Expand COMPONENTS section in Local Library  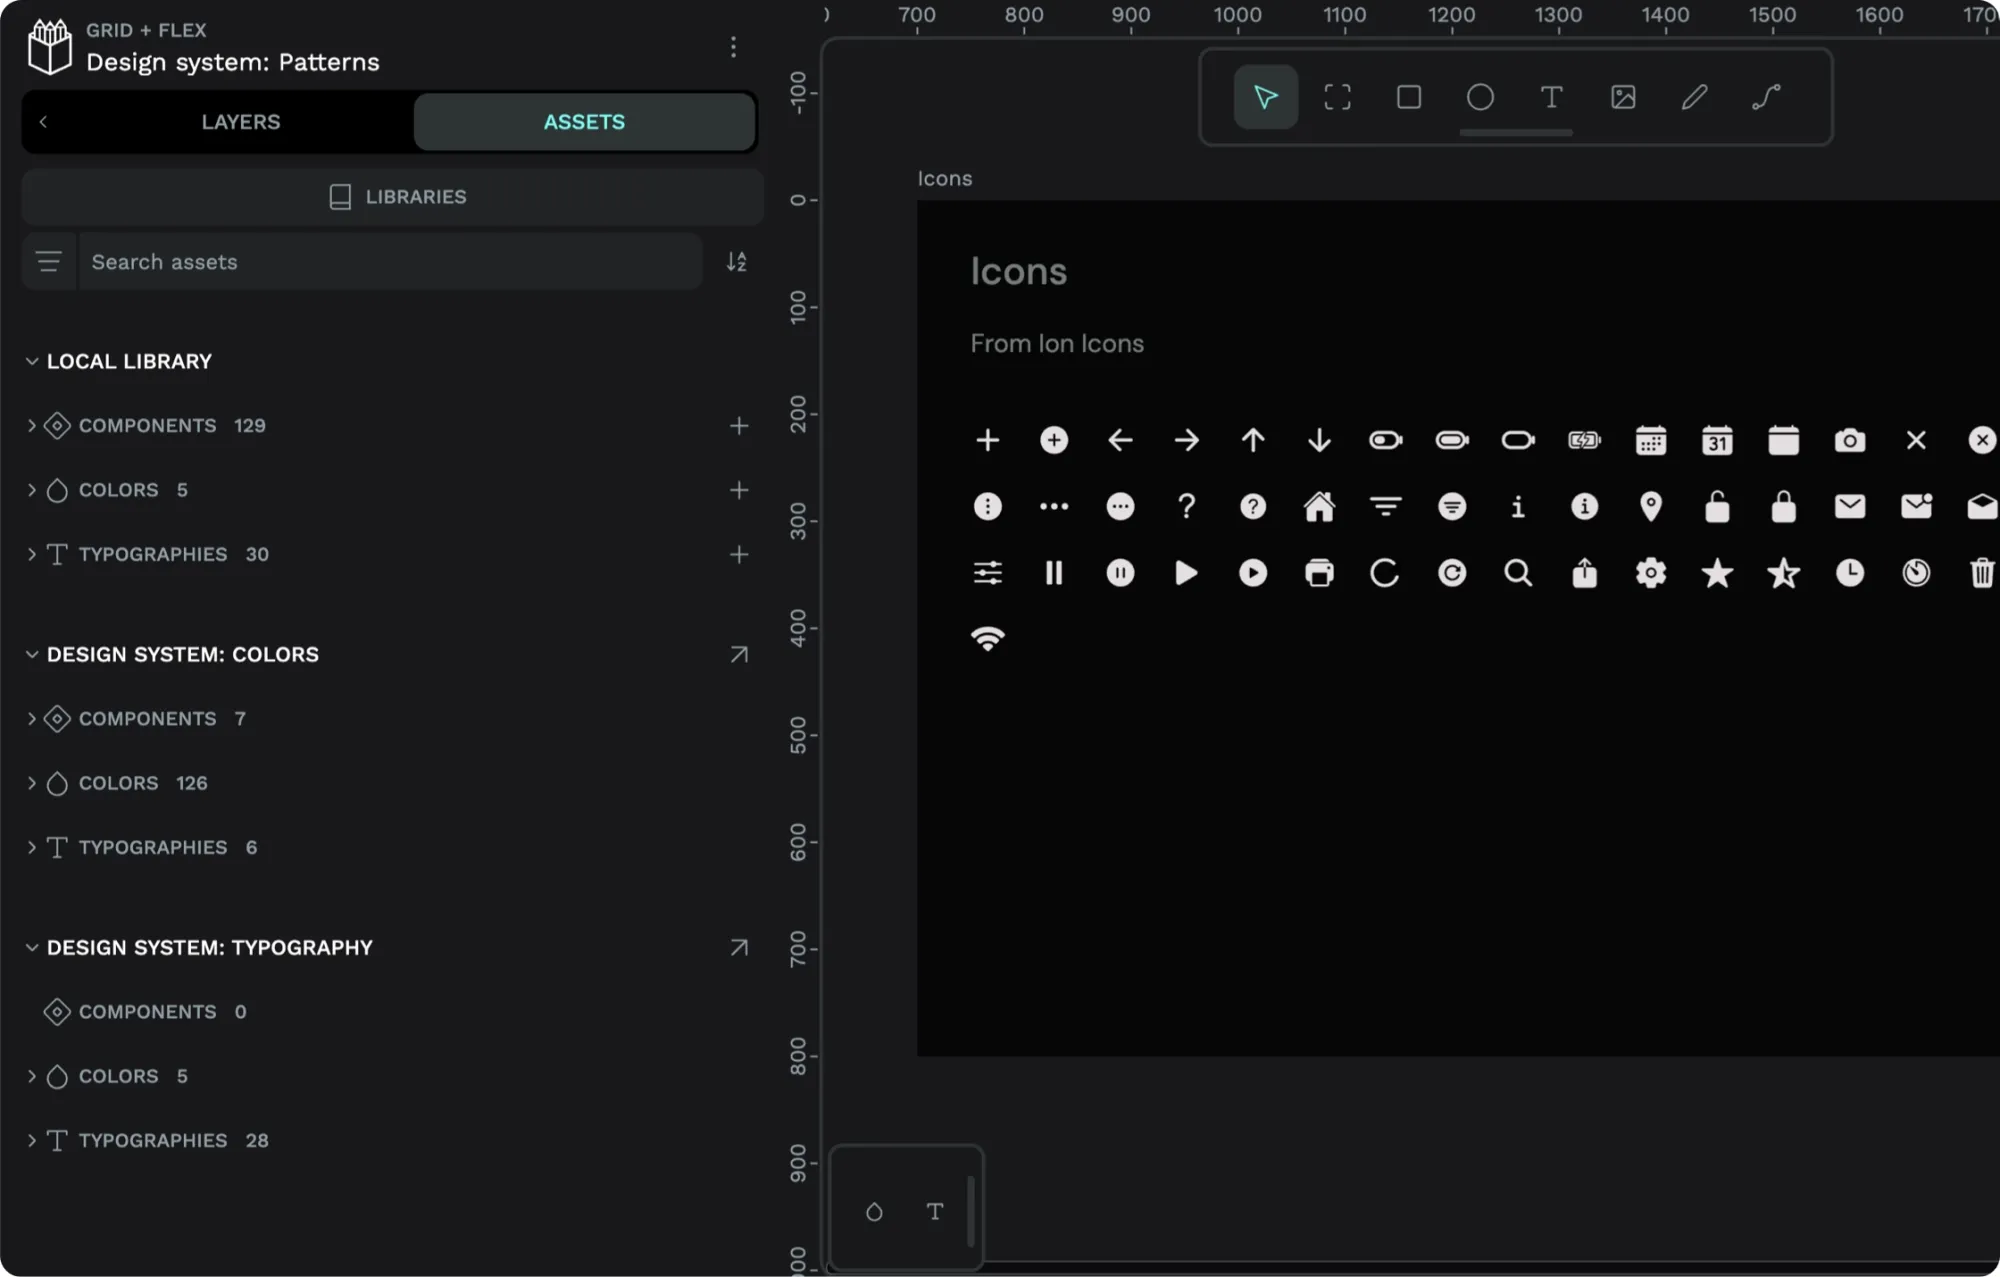[32, 424]
